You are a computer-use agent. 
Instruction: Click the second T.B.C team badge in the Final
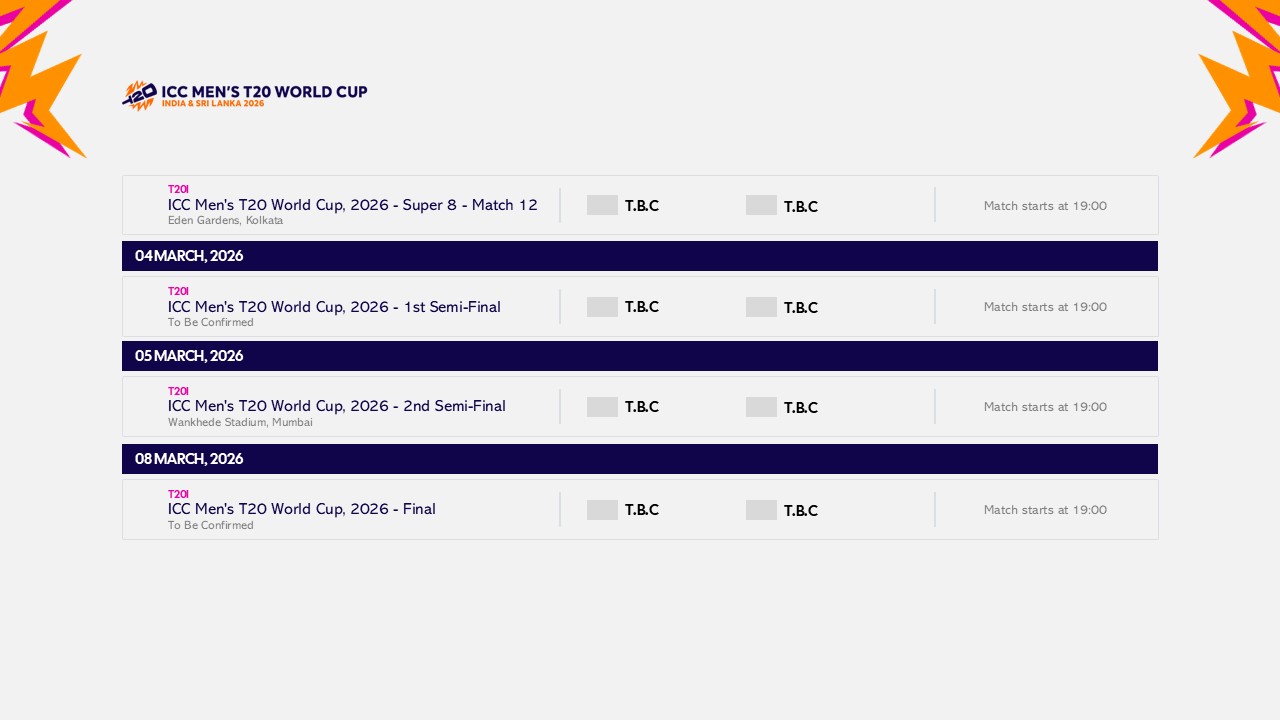coord(761,509)
